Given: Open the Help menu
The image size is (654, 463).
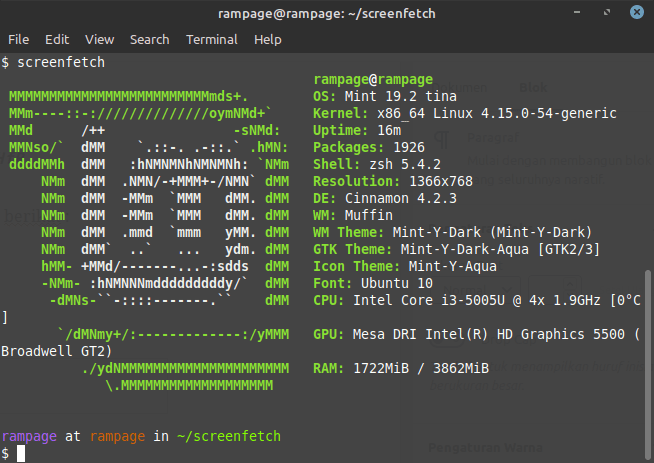Looking at the screenshot, I should (x=268, y=40).
